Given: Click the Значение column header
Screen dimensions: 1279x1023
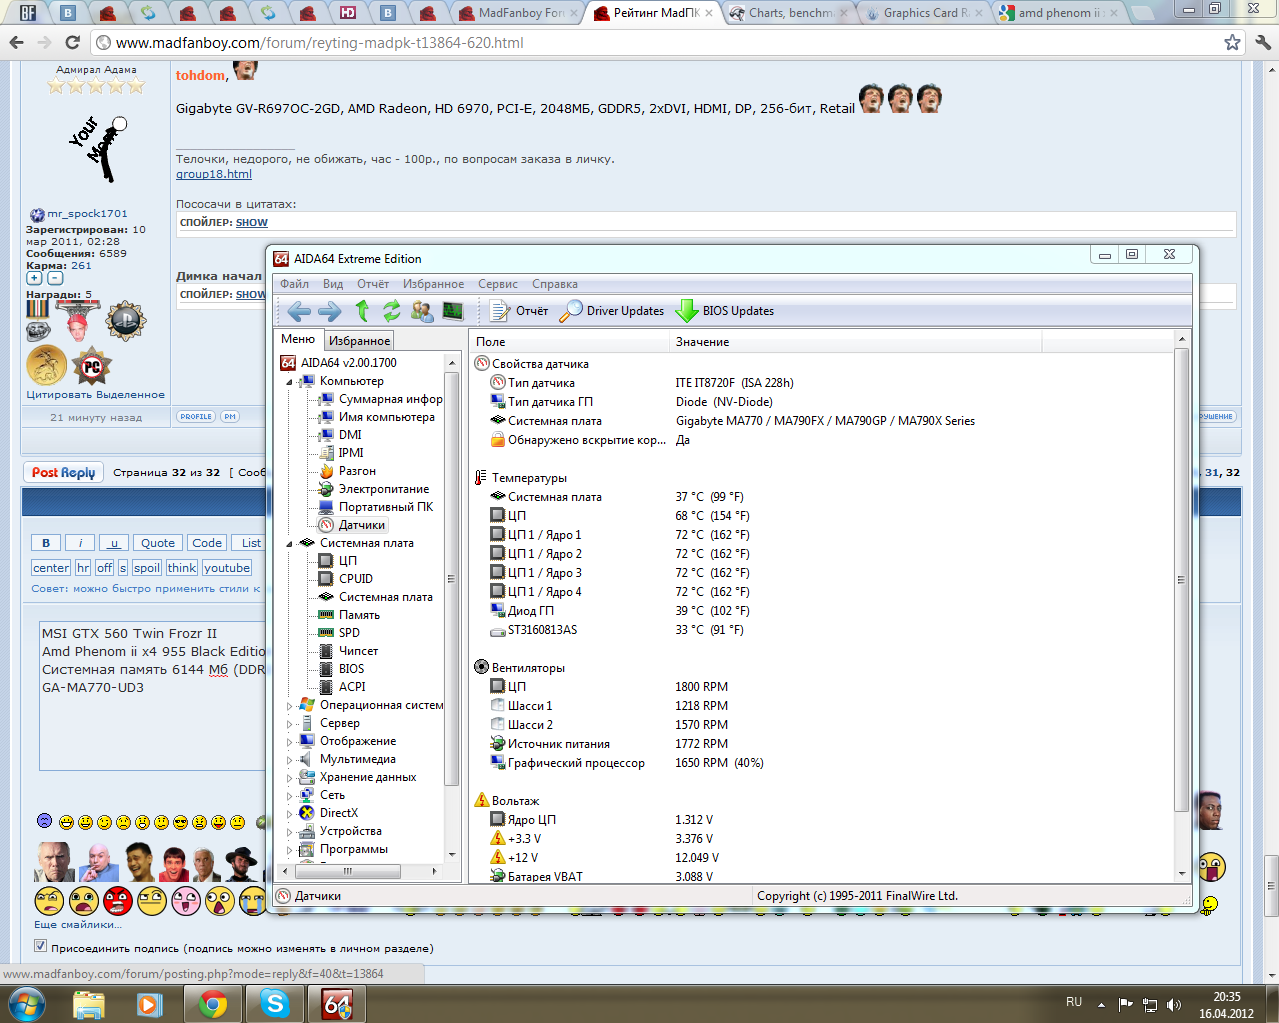Looking at the screenshot, I should (x=855, y=342).
